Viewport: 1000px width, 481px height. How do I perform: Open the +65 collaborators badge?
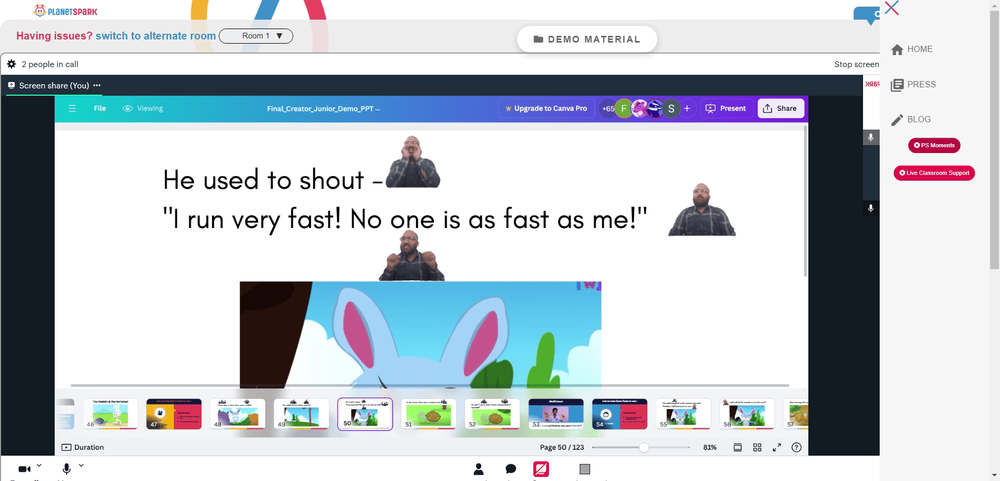tap(608, 108)
